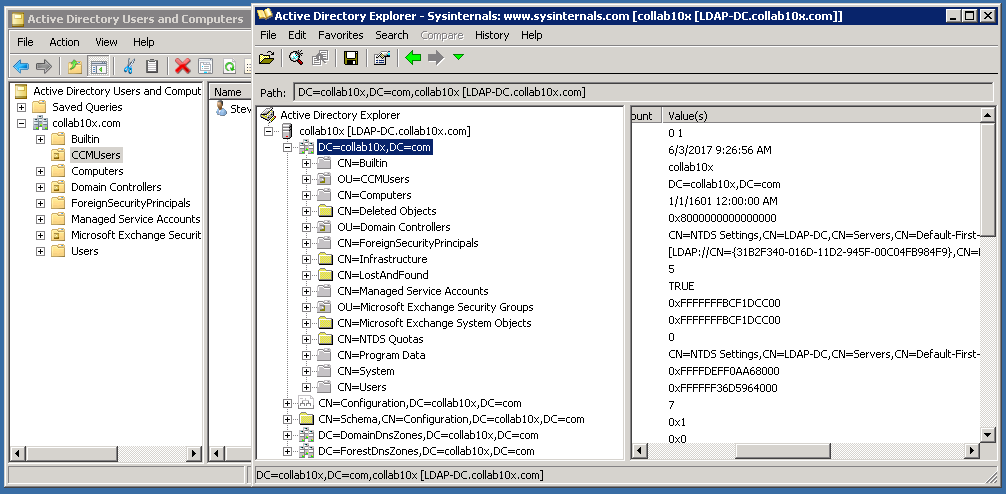
Task: Open the Edit menu in AD Explorer
Action: pyautogui.click(x=297, y=35)
